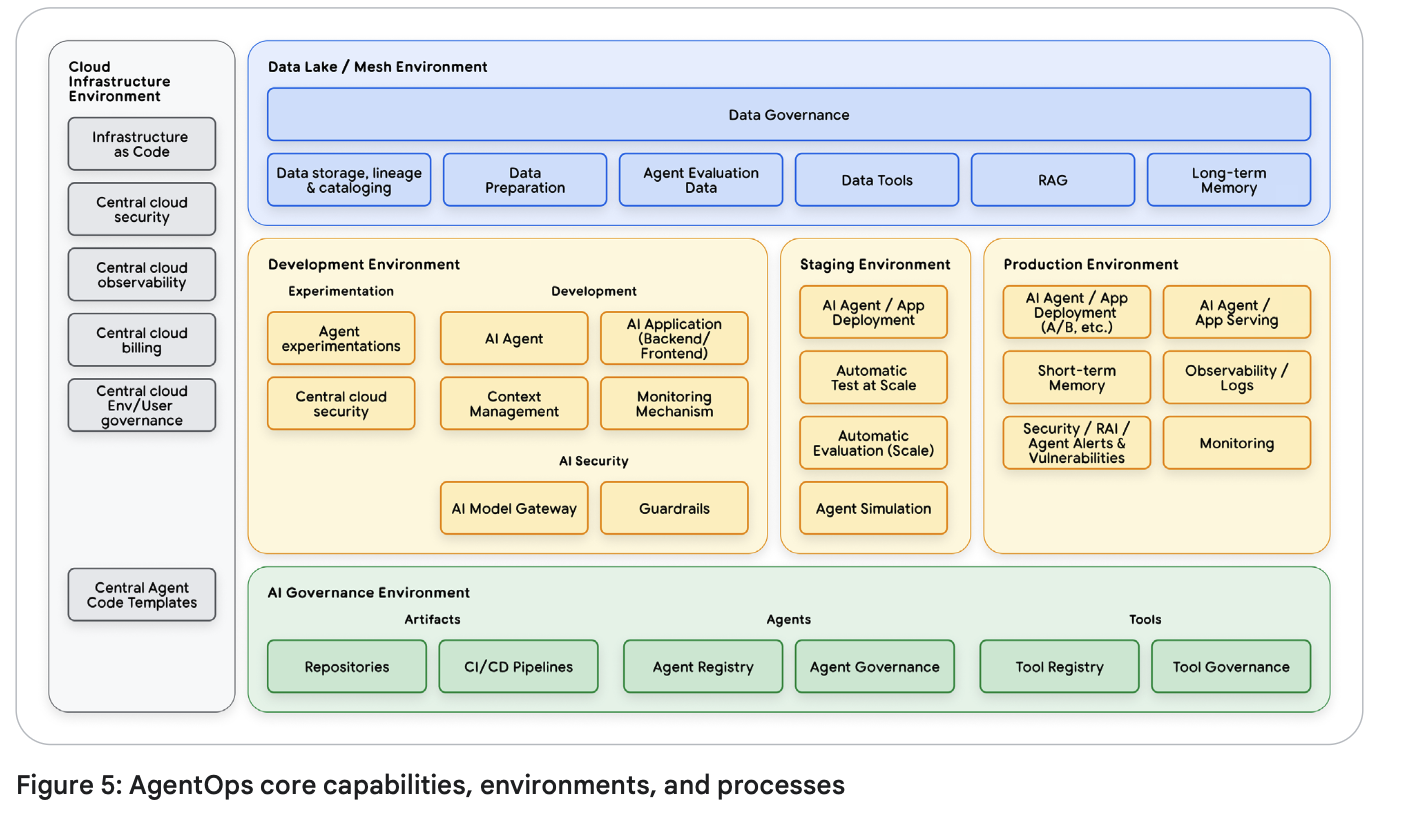1411x825 pixels.
Task: Click the Infrastructure as Code box
Action: point(141,144)
